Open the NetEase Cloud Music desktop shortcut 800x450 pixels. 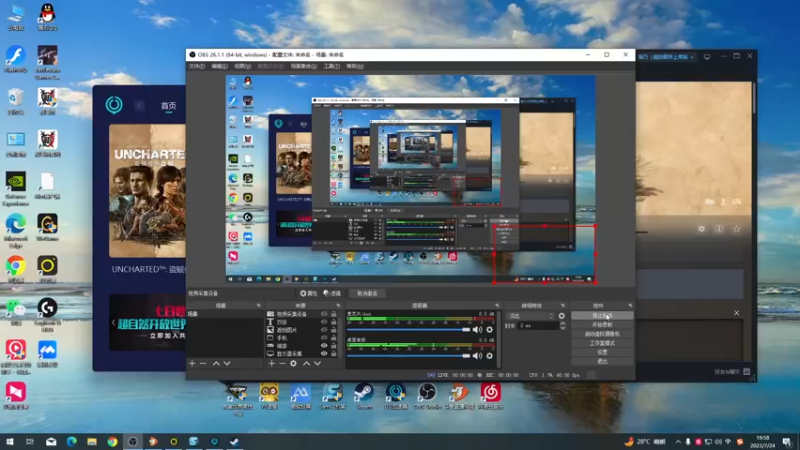coord(490,396)
